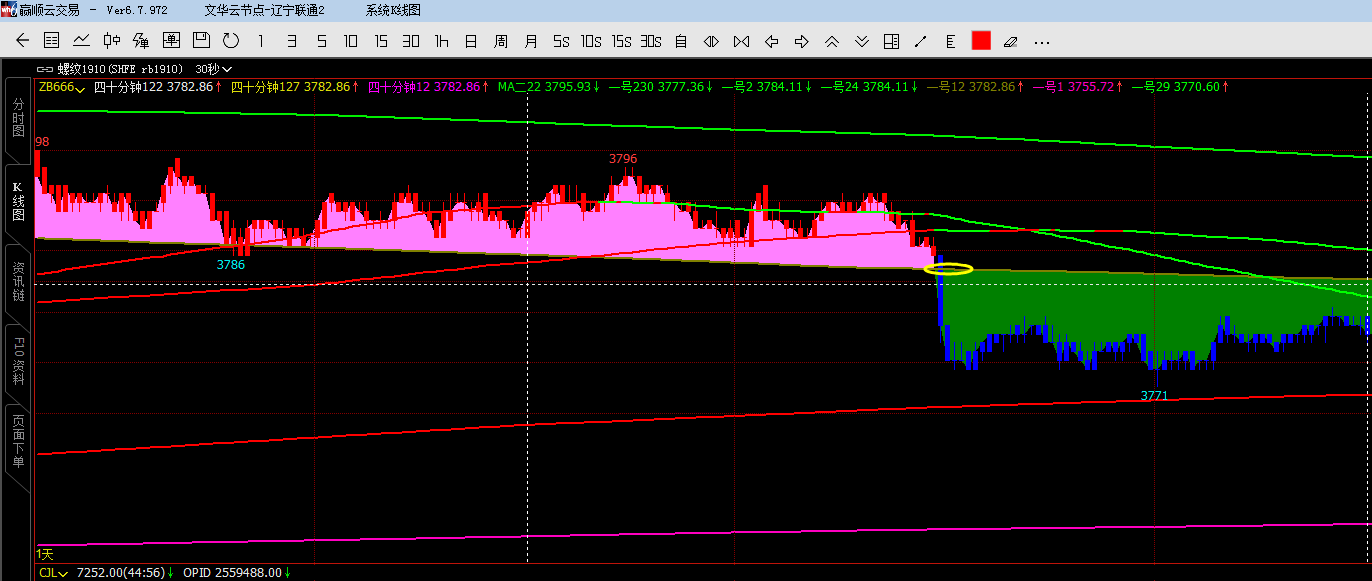Select the 日 daily period button
The image size is (1372, 581).
tap(471, 41)
